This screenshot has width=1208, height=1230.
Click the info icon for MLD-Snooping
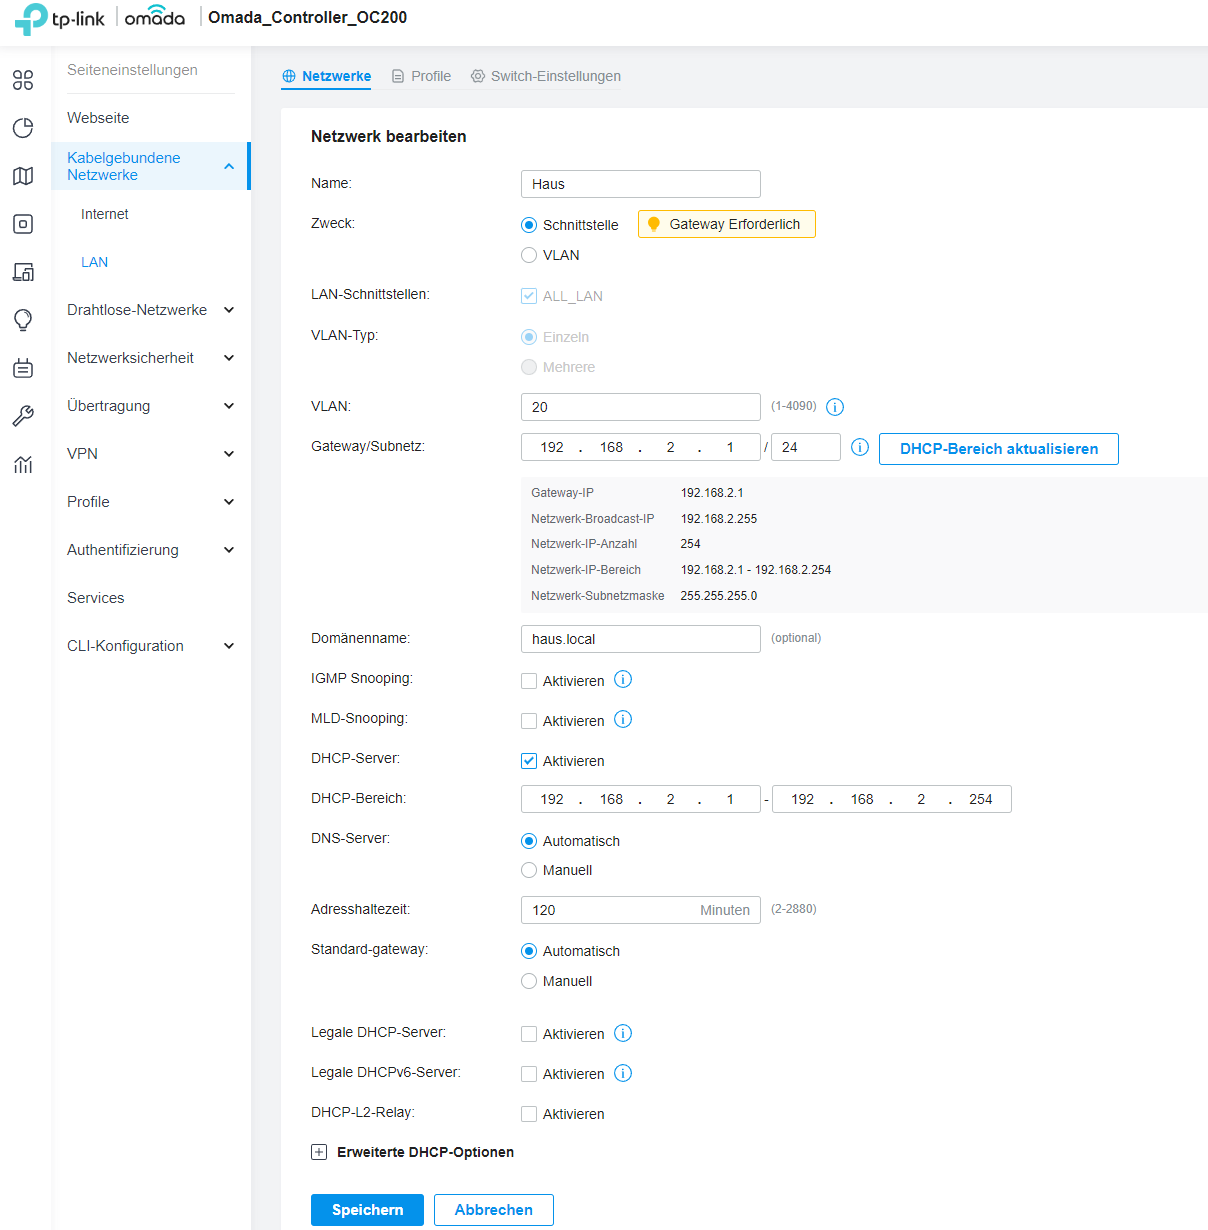(x=623, y=720)
